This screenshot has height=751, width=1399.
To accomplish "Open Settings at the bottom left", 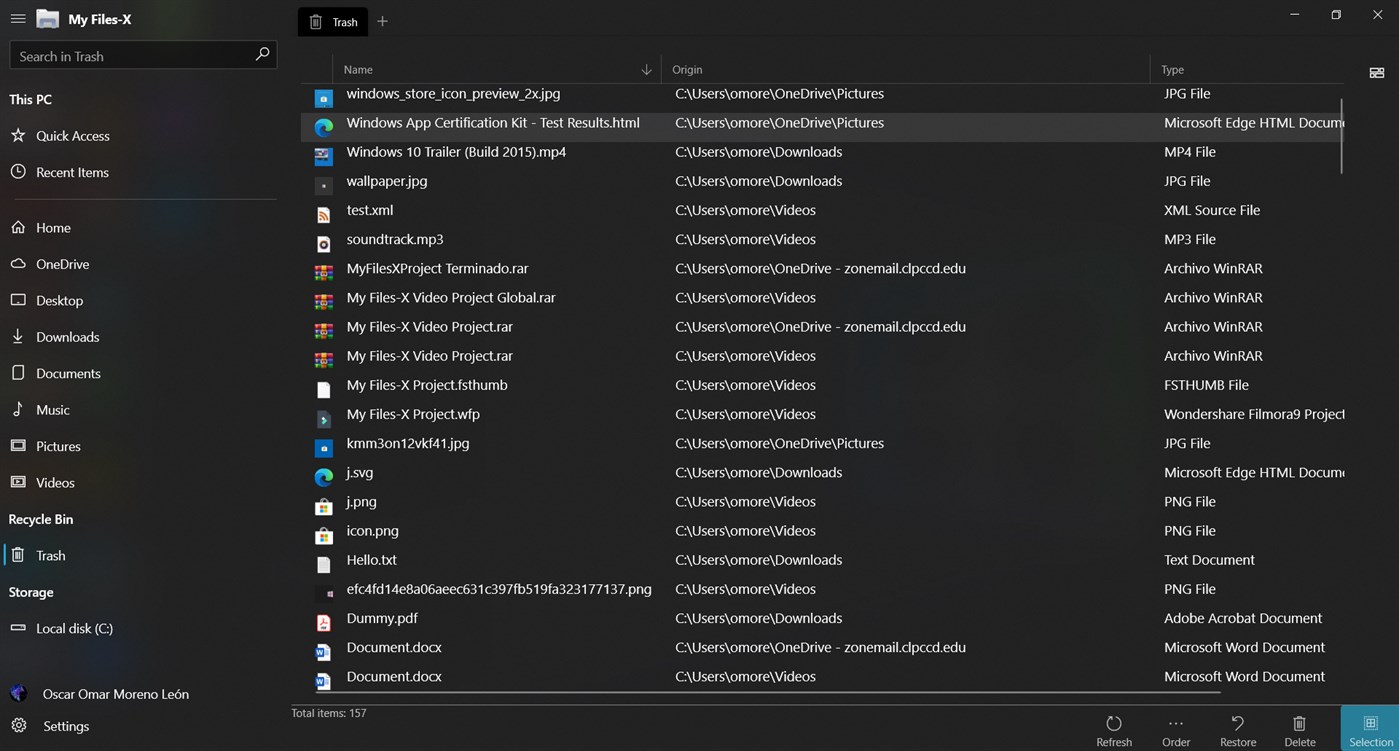I will (x=65, y=726).
